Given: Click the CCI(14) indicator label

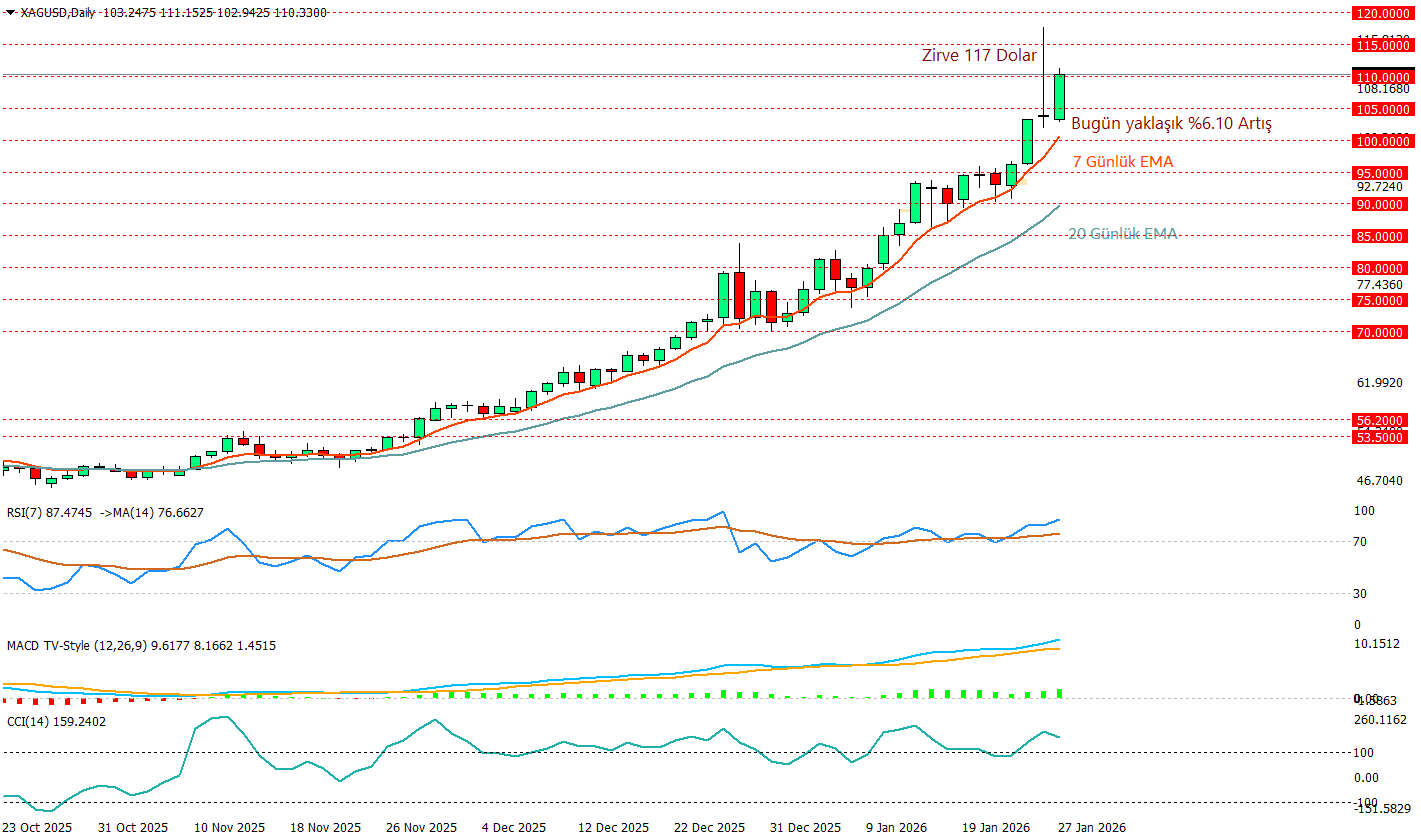Looking at the screenshot, I should [56, 721].
